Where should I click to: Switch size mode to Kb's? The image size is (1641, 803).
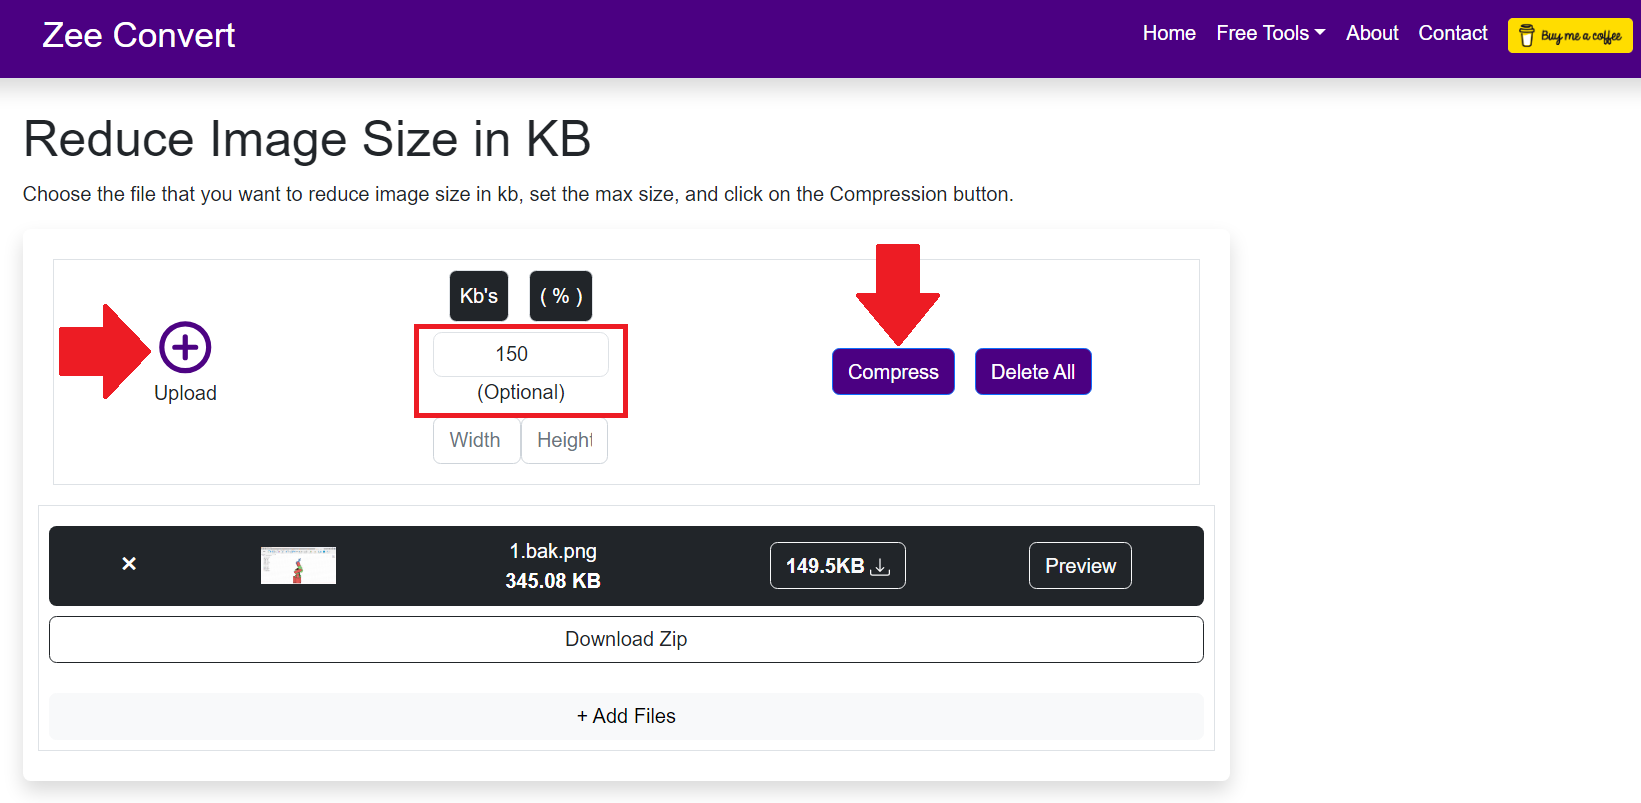[479, 296]
